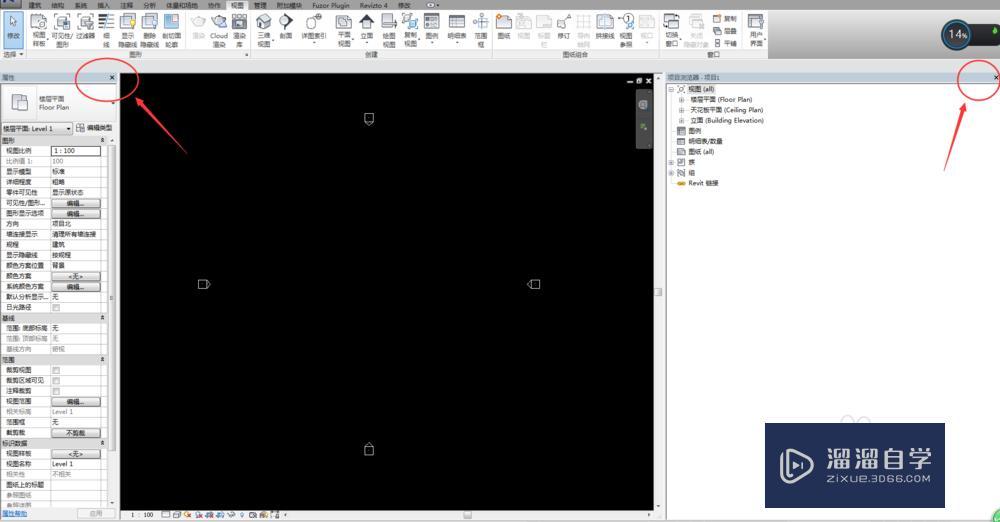The height and width of the screenshot is (522, 1000).
Task: Click the 不剪裁 (No clip) button
Action: pos(75,433)
